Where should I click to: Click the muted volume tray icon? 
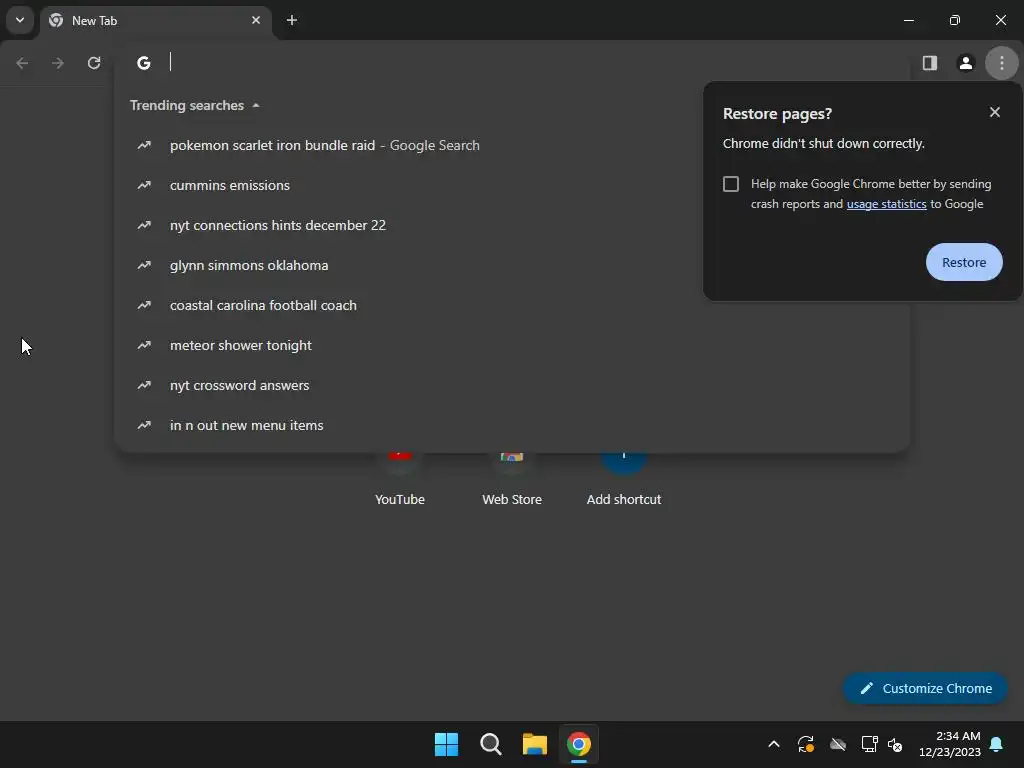895,744
